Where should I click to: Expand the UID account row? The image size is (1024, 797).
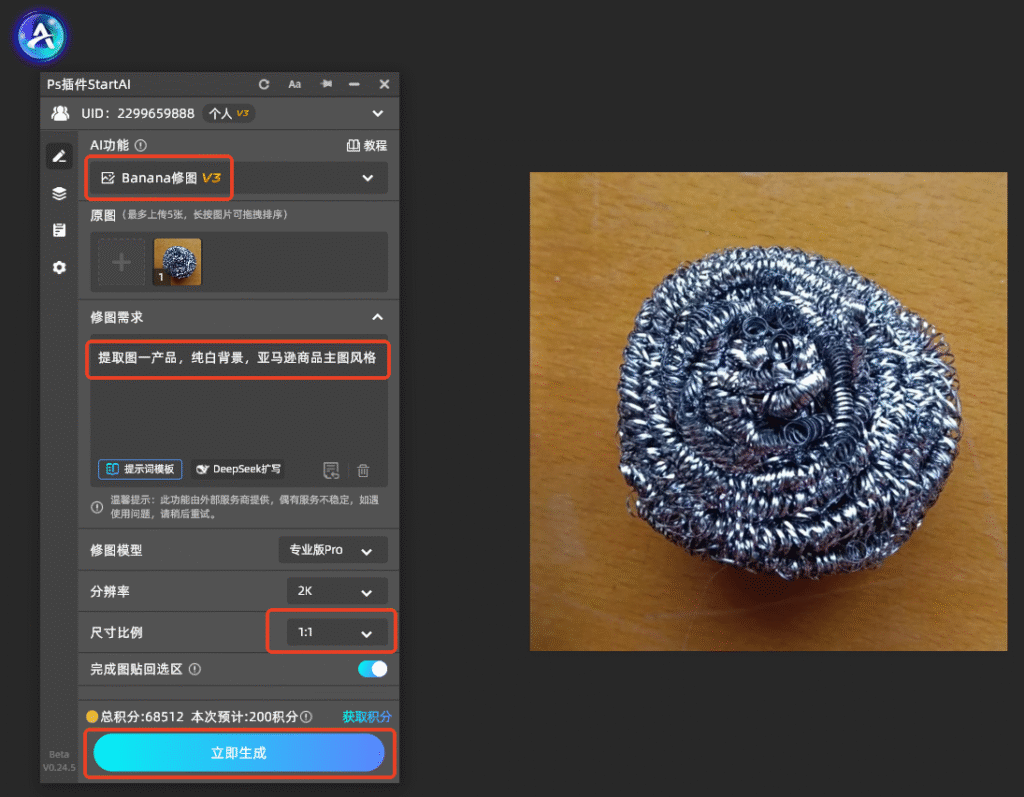tap(377, 114)
